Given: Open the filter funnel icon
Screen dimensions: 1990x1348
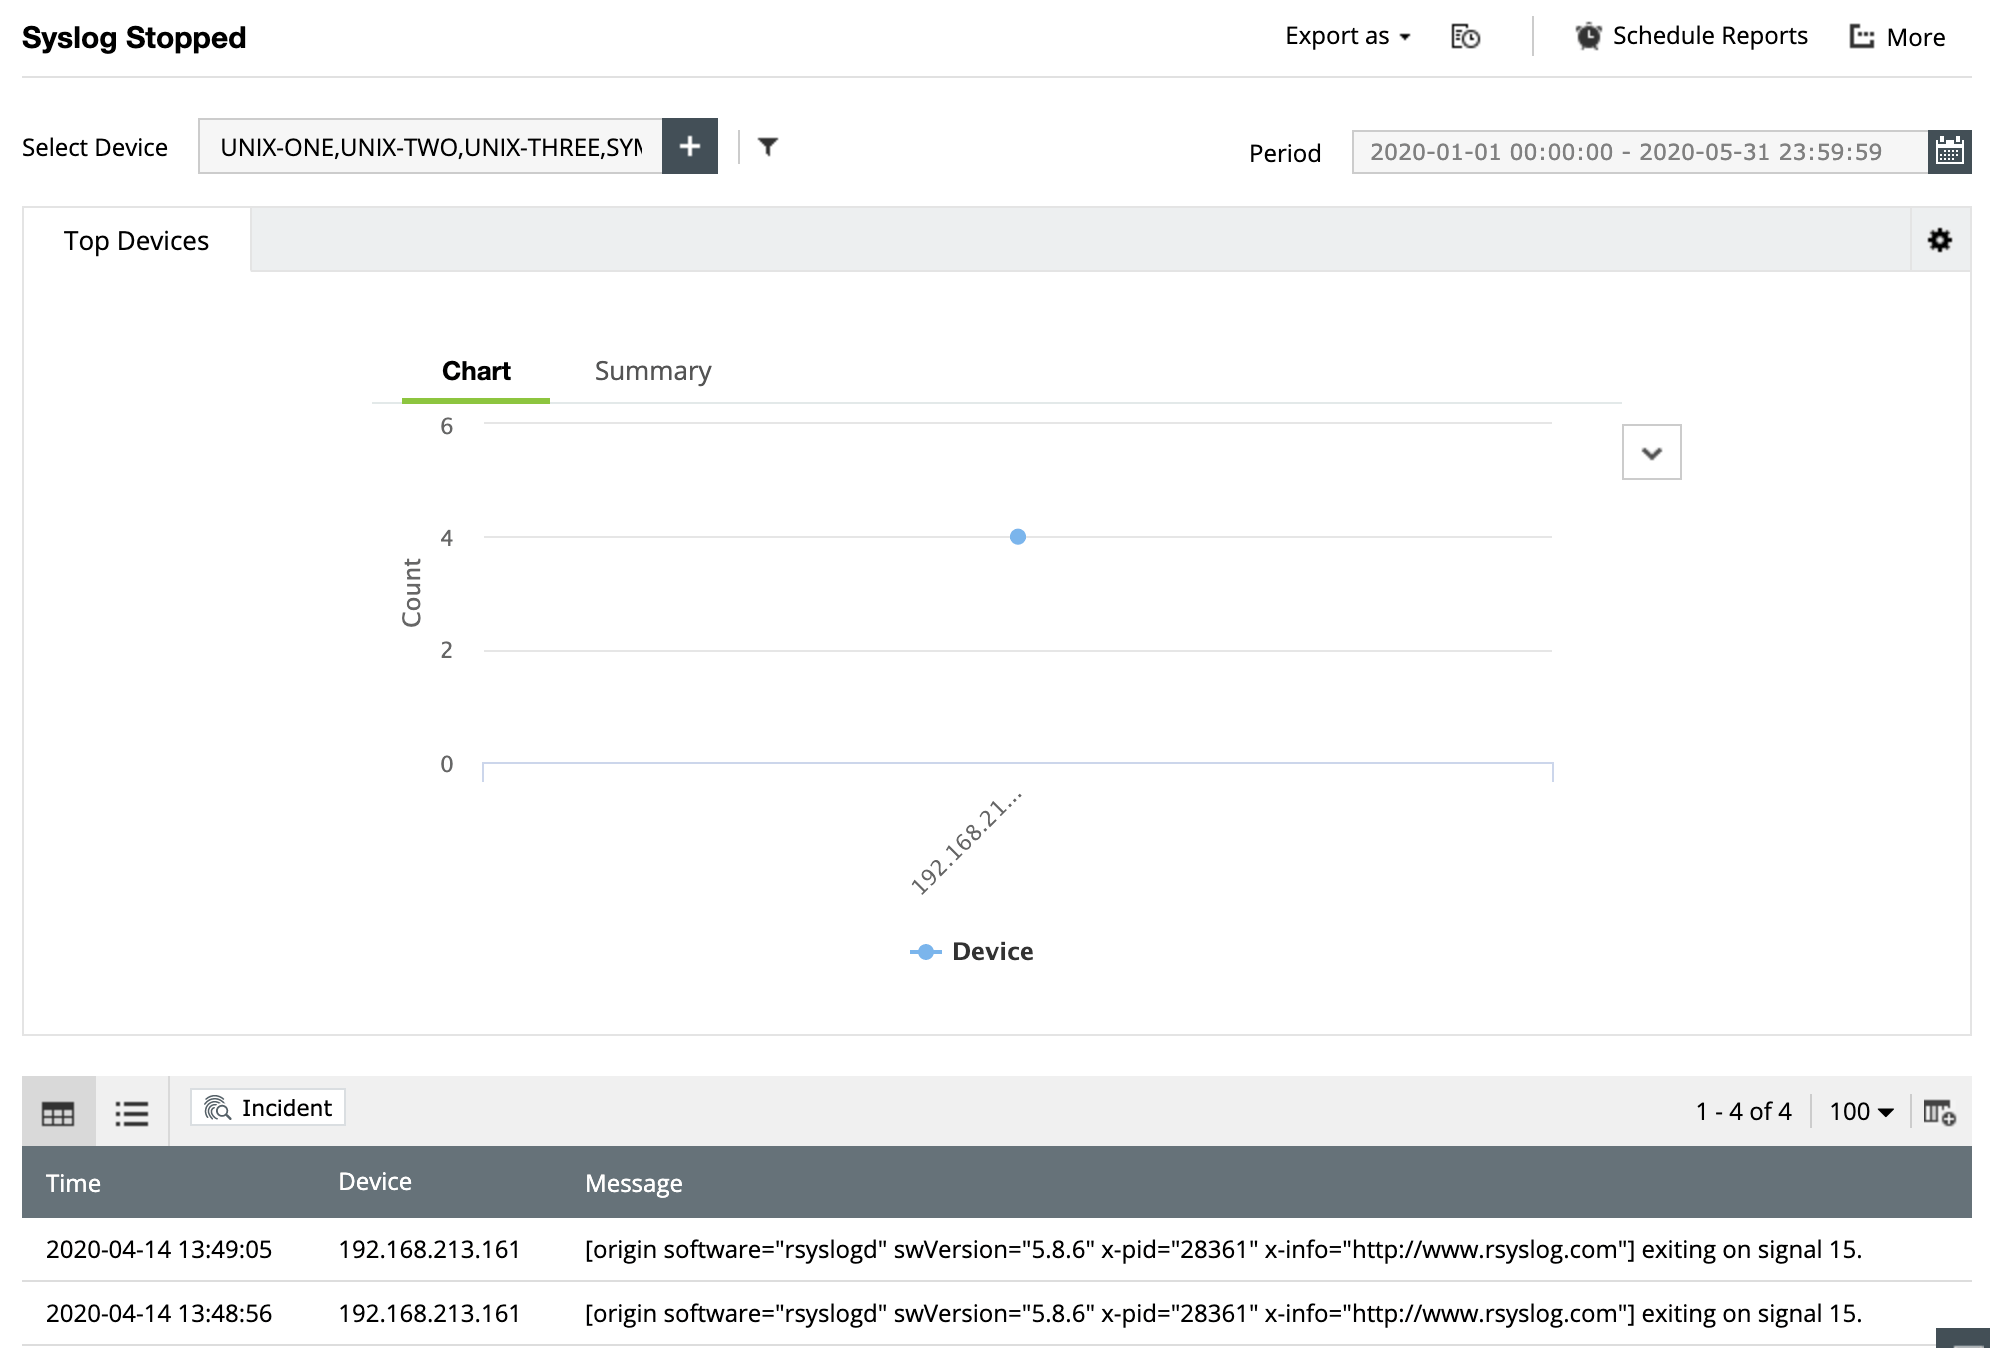Looking at the screenshot, I should (x=767, y=147).
